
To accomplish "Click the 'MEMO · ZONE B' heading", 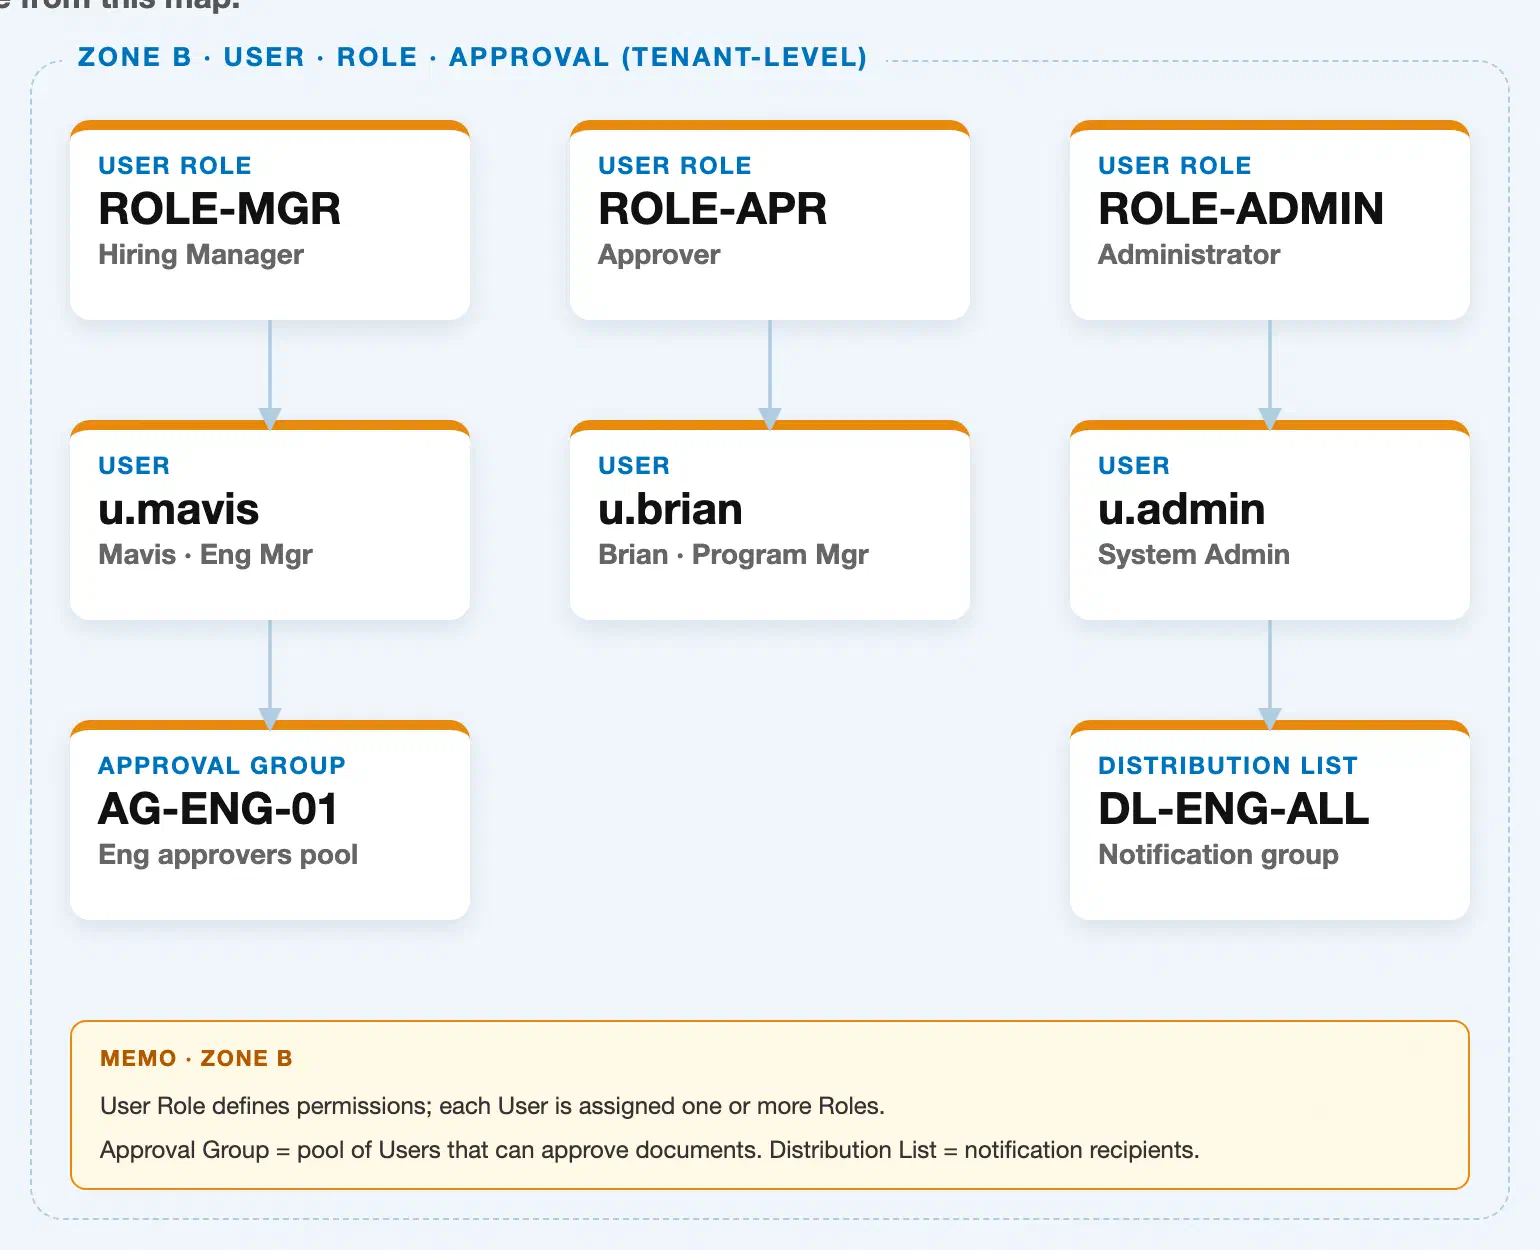I will (x=197, y=1058).
